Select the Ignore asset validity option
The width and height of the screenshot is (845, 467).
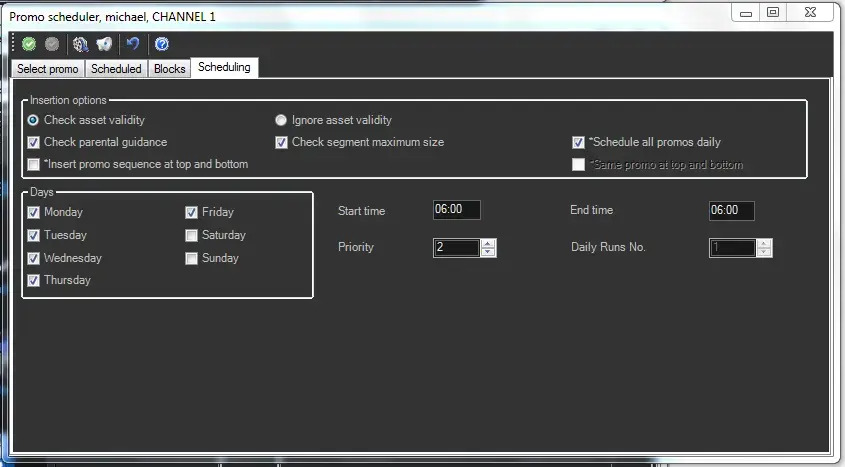pyautogui.click(x=282, y=120)
